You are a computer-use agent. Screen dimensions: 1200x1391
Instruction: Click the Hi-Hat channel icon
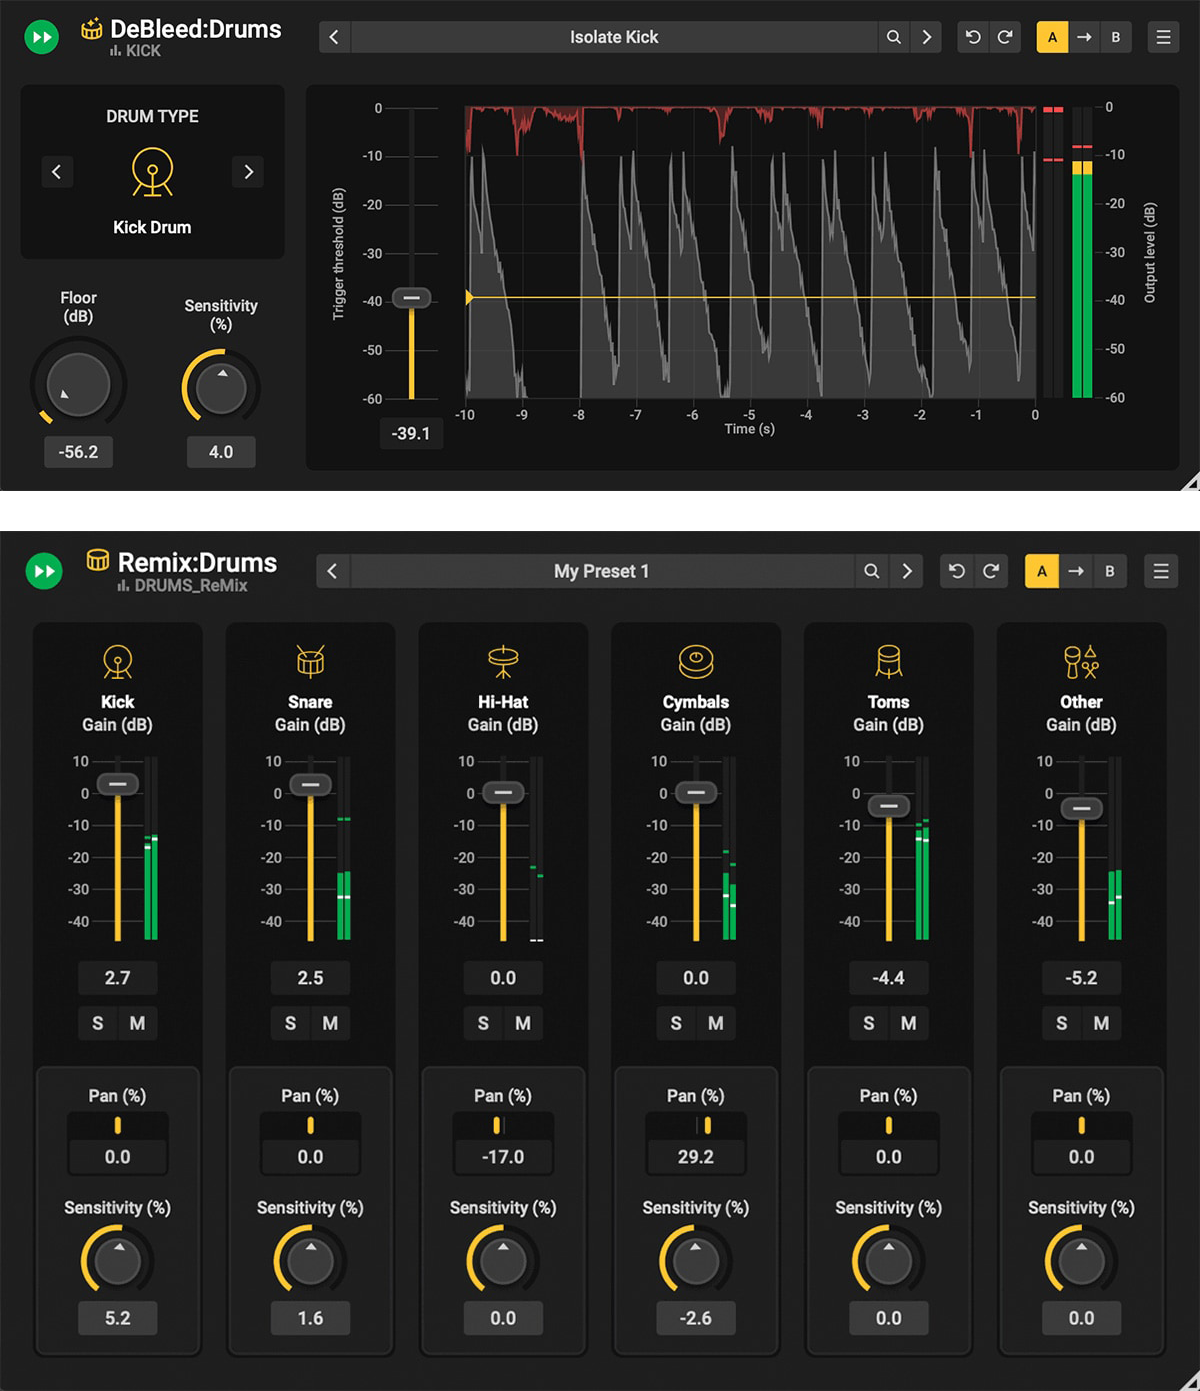(503, 662)
